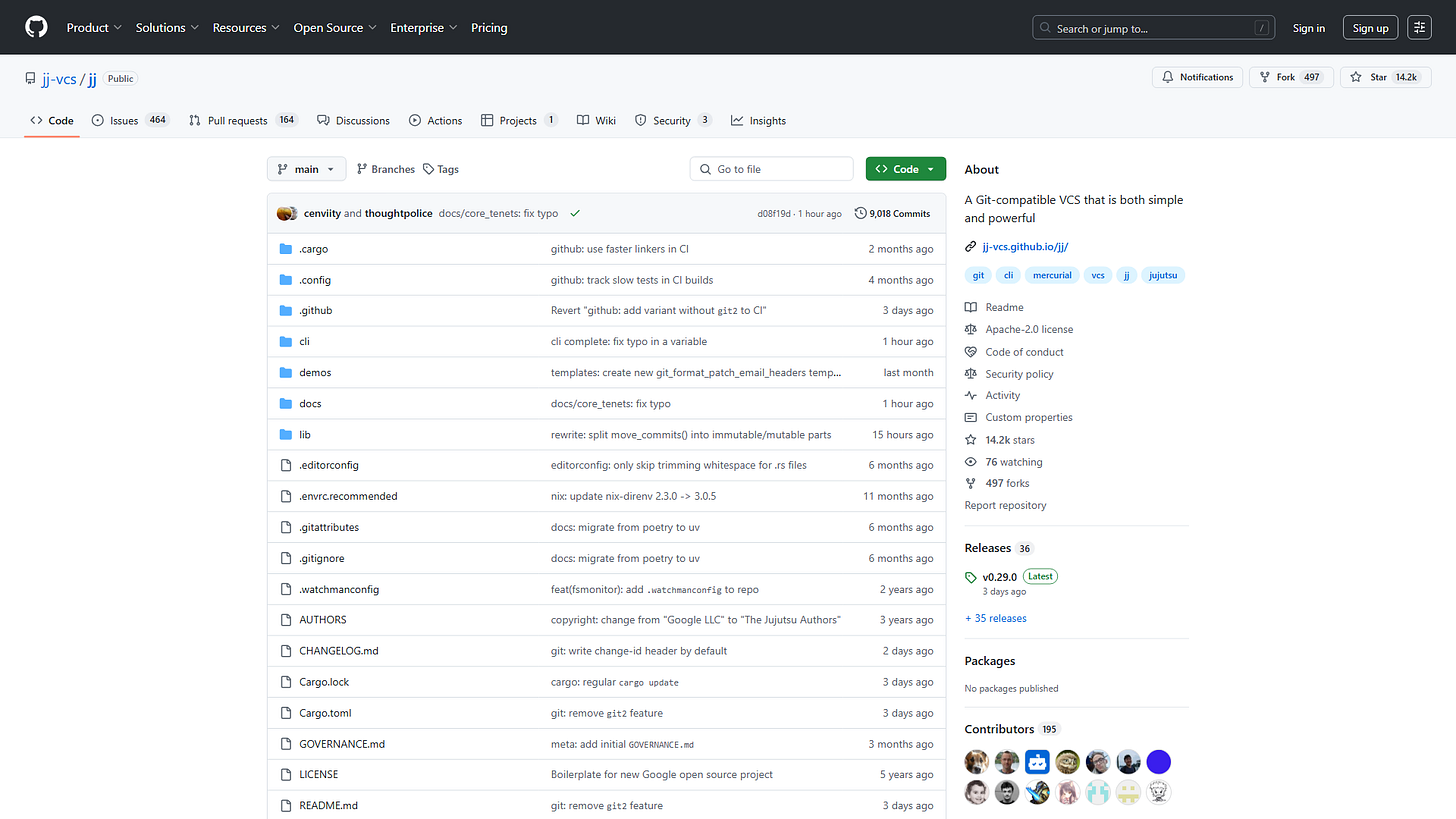
Task: Click the file icon next to LICENSE
Action: pos(286,775)
